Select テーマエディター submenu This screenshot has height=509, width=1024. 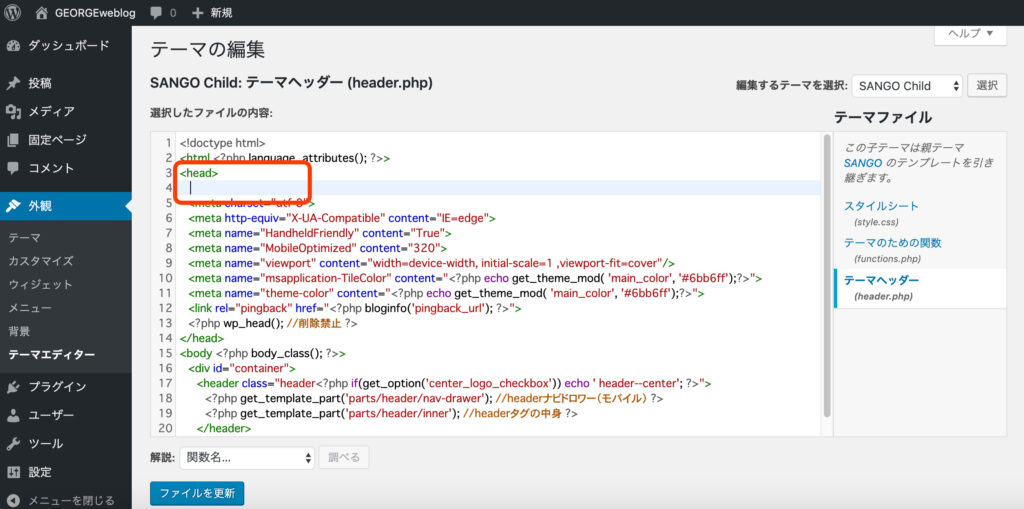click(52, 355)
